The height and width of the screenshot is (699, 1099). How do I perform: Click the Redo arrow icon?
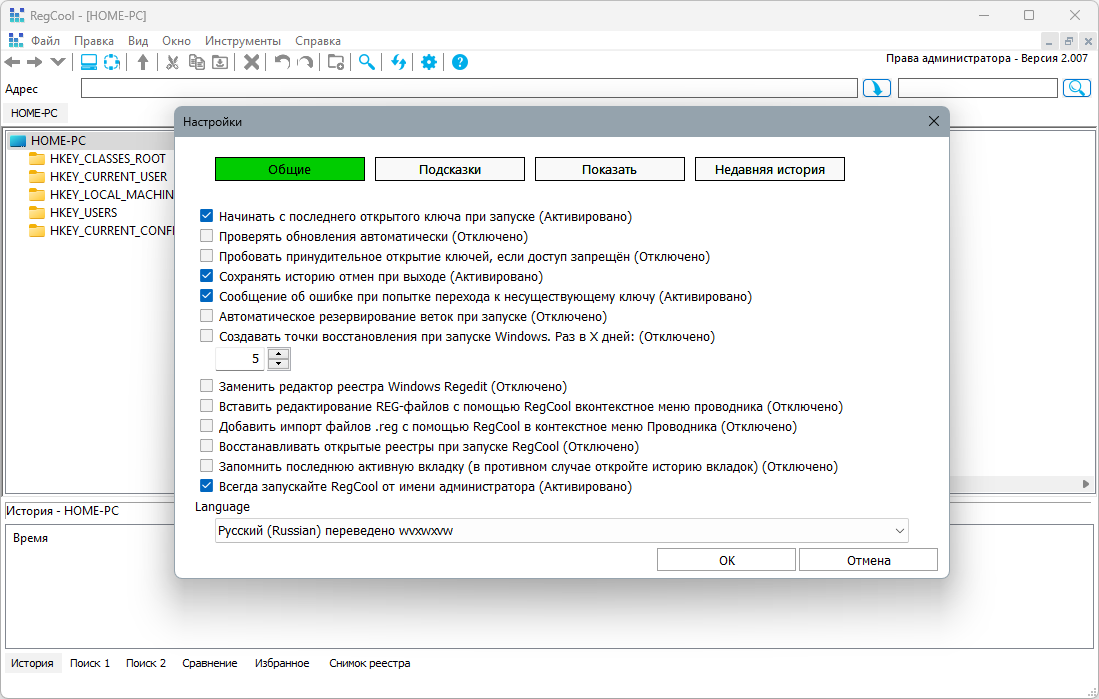pos(305,62)
